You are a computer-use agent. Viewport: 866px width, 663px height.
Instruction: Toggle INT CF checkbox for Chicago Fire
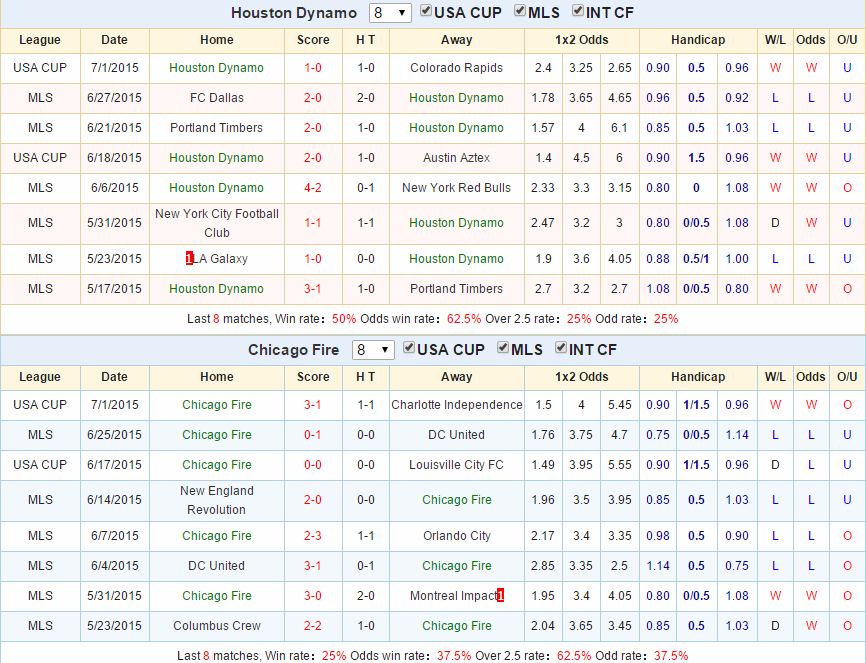point(561,348)
